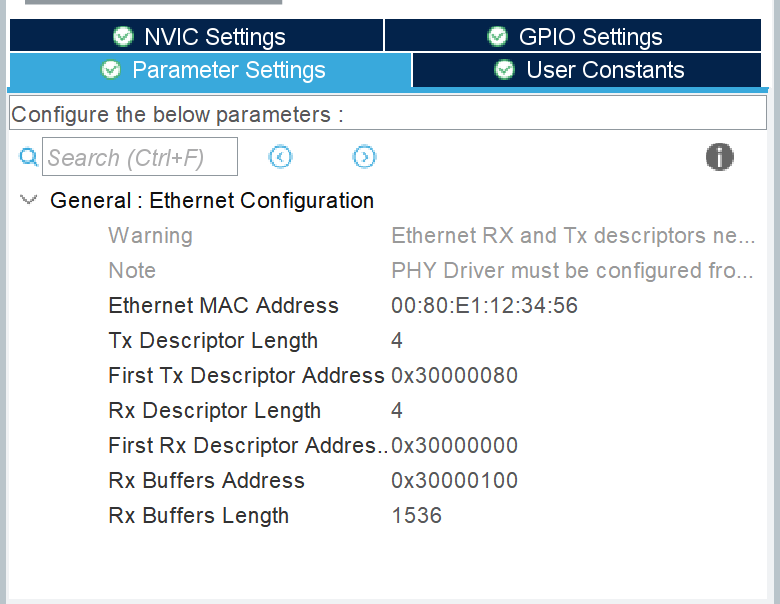This screenshot has width=780, height=604.
Task: Click GPIO Settings green check icon
Action: click(x=497, y=37)
